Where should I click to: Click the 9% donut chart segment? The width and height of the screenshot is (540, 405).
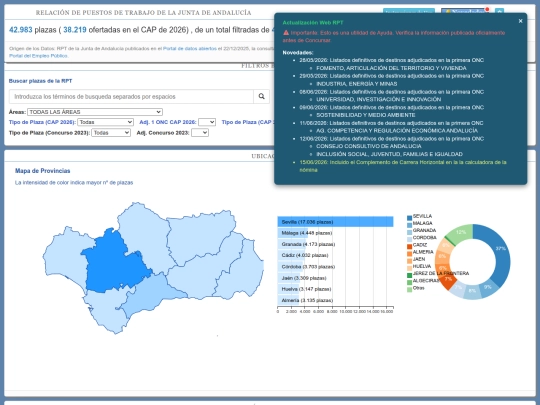(x=488, y=288)
